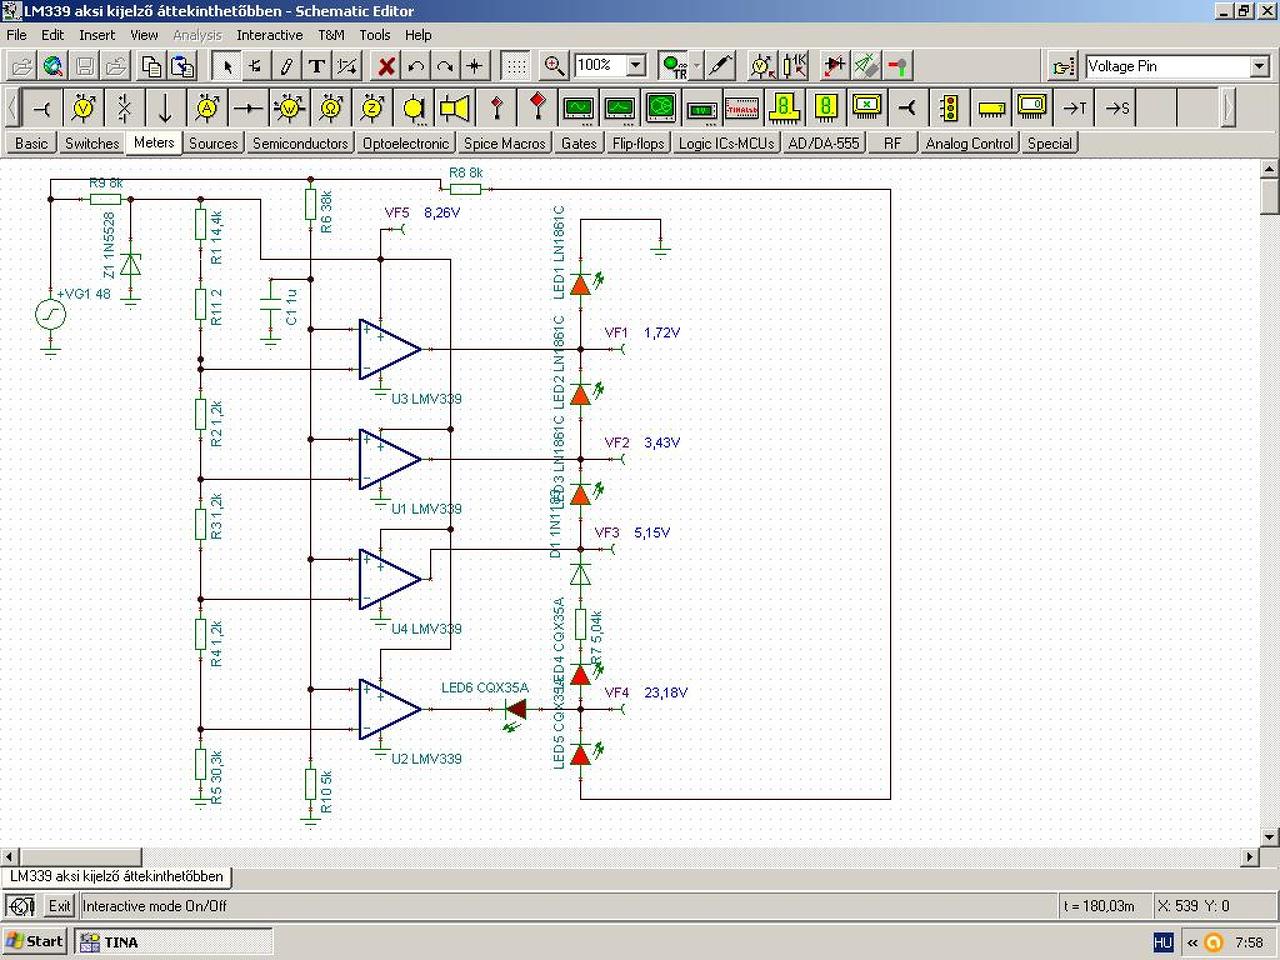
Task: Open a schematic file with the Open icon
Action: point(22,66)
